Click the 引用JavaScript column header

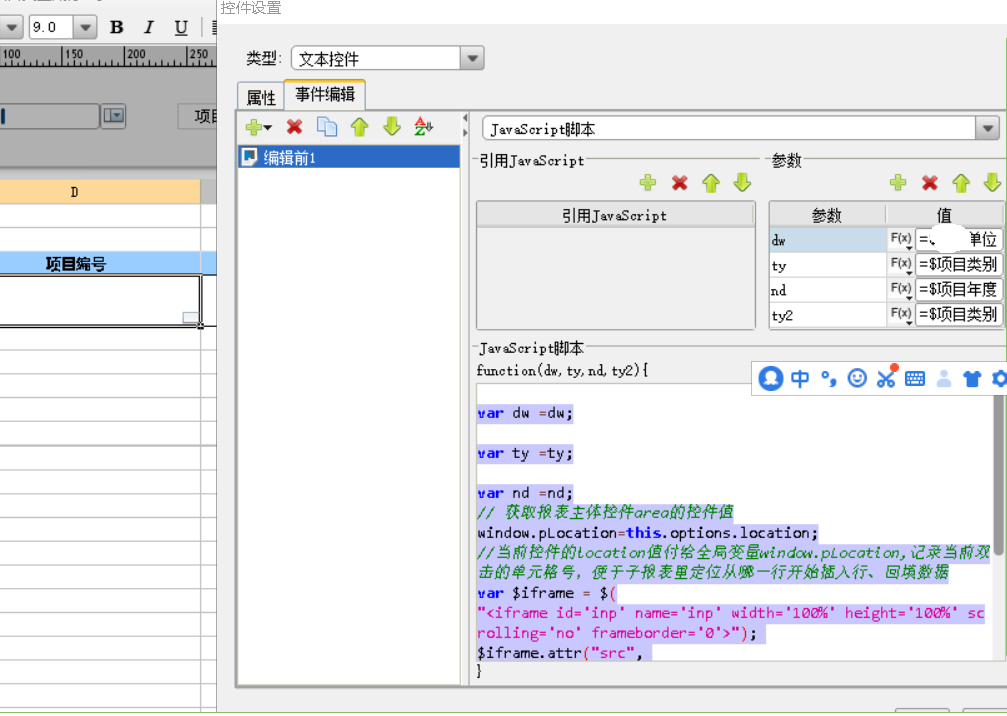tap(615, 215)
